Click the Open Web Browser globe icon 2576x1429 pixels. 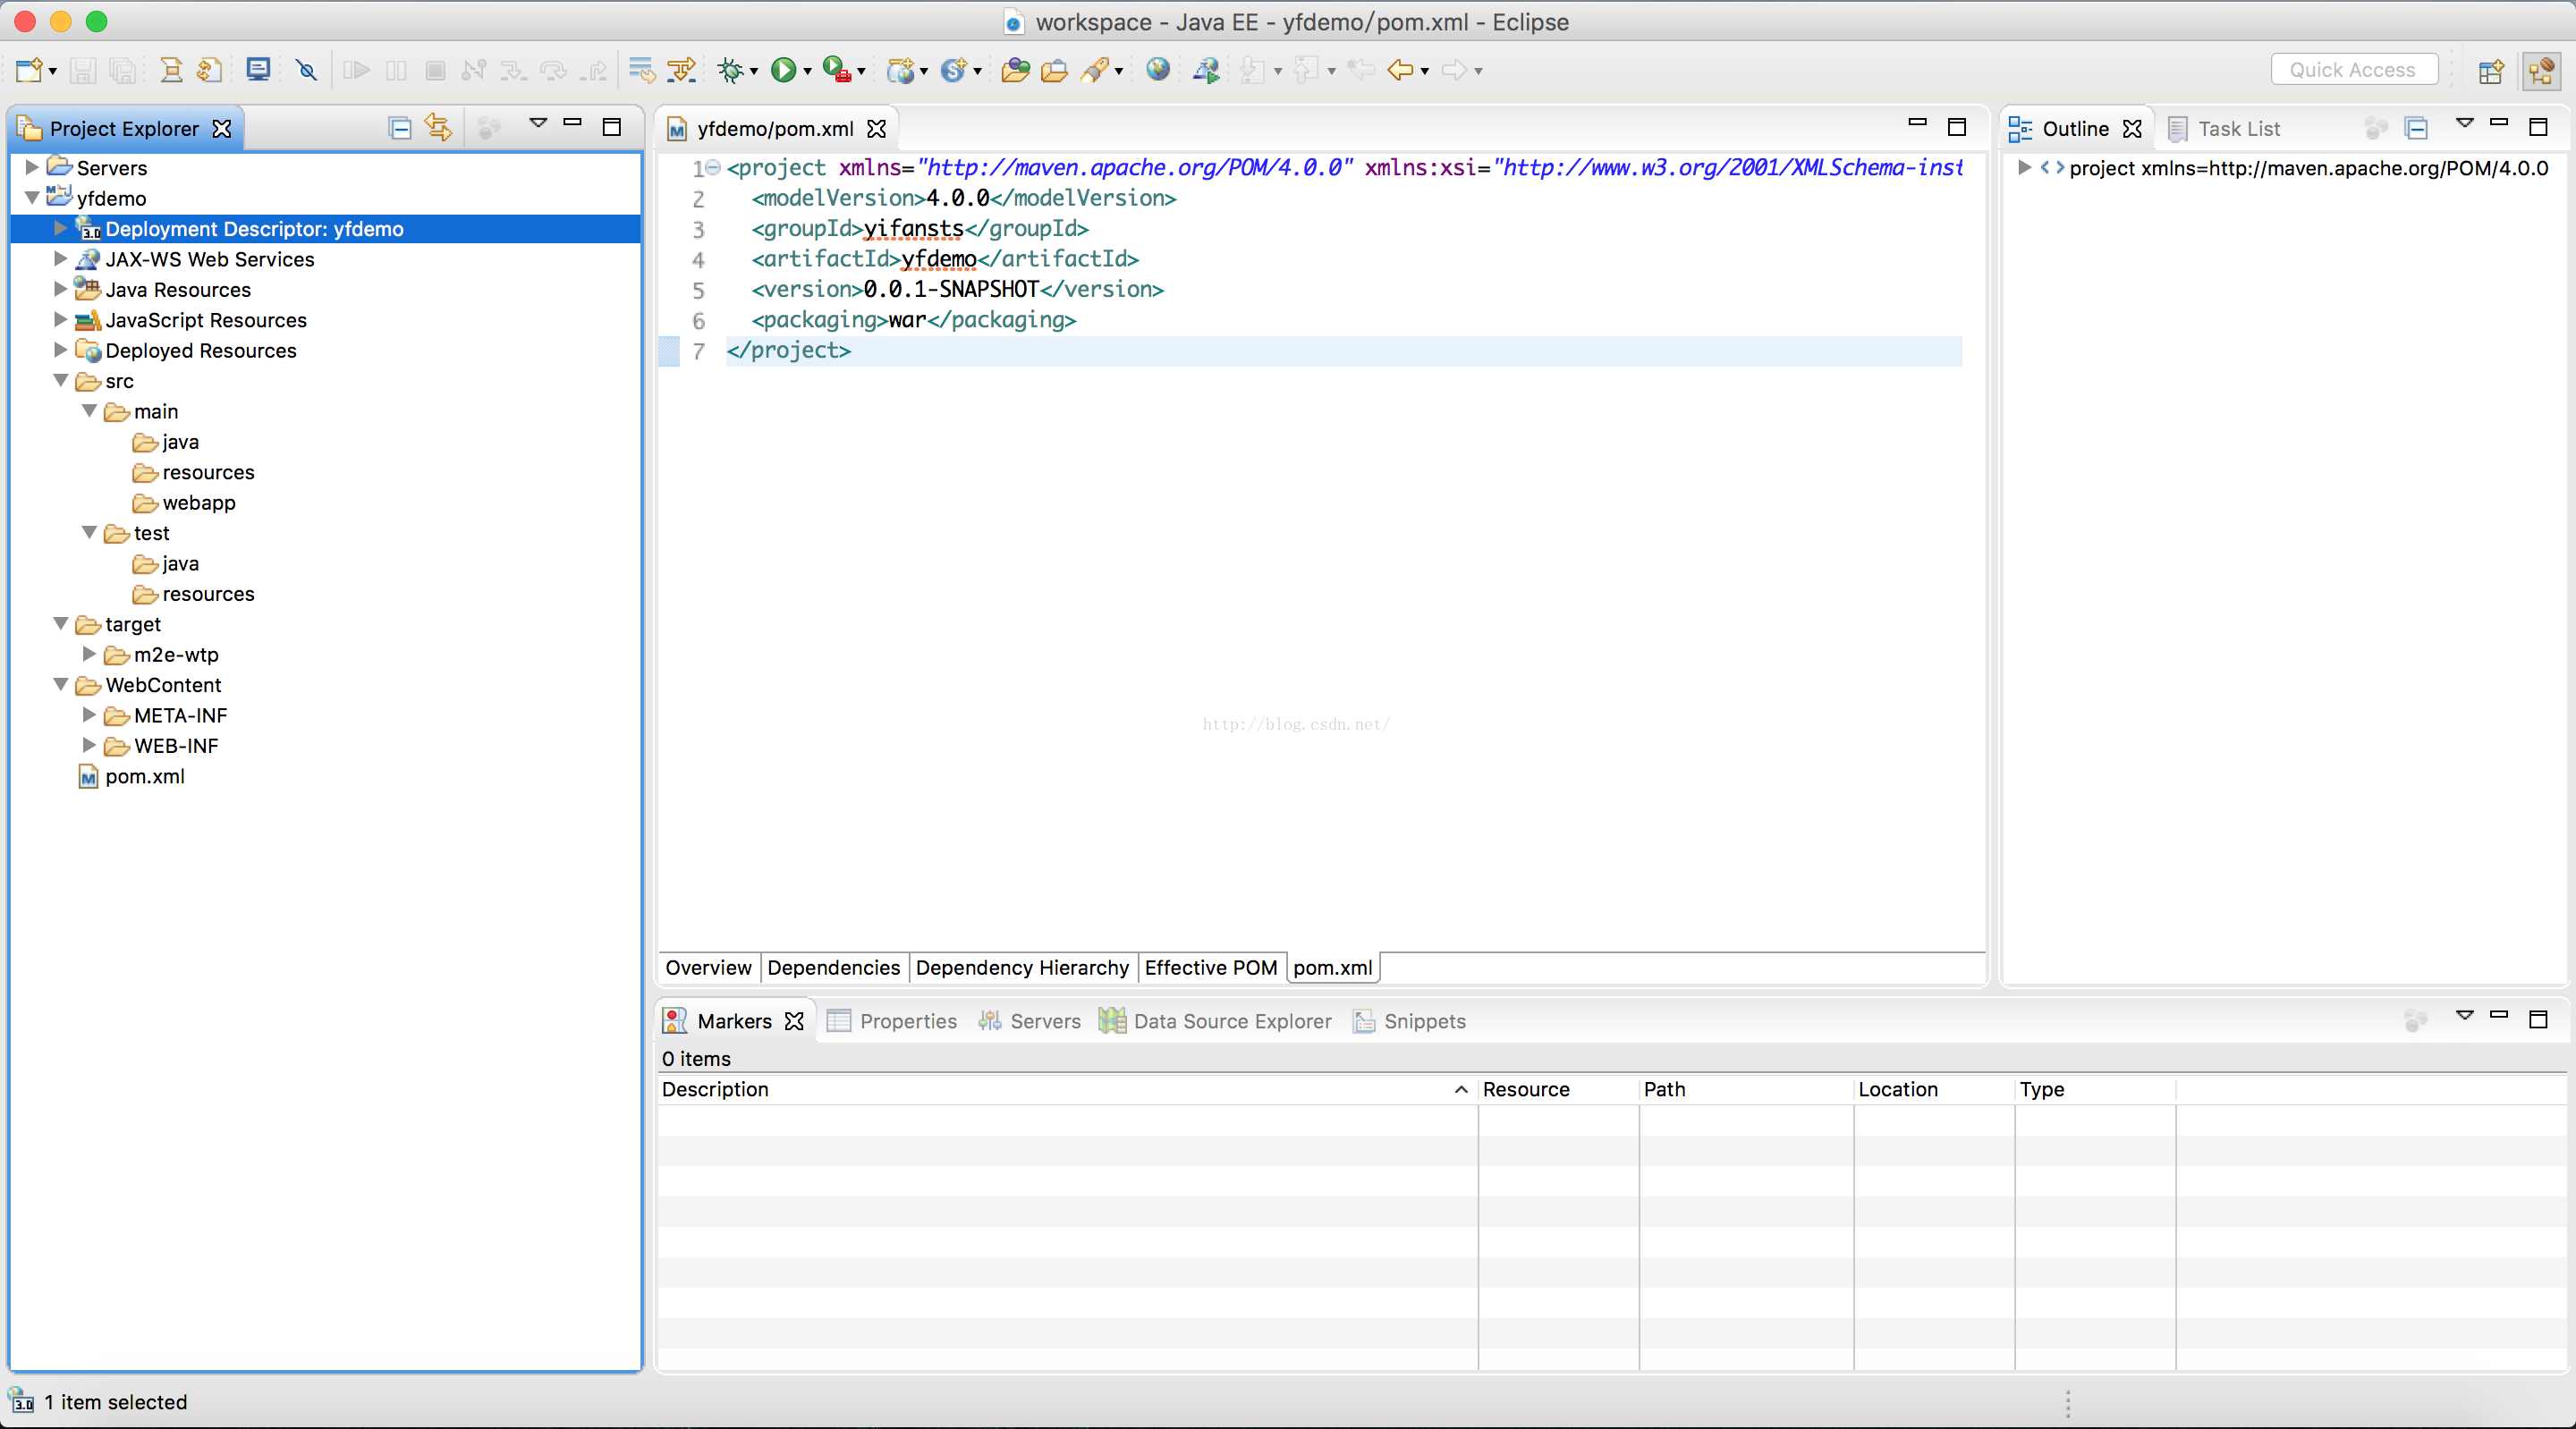[1158, 70]
